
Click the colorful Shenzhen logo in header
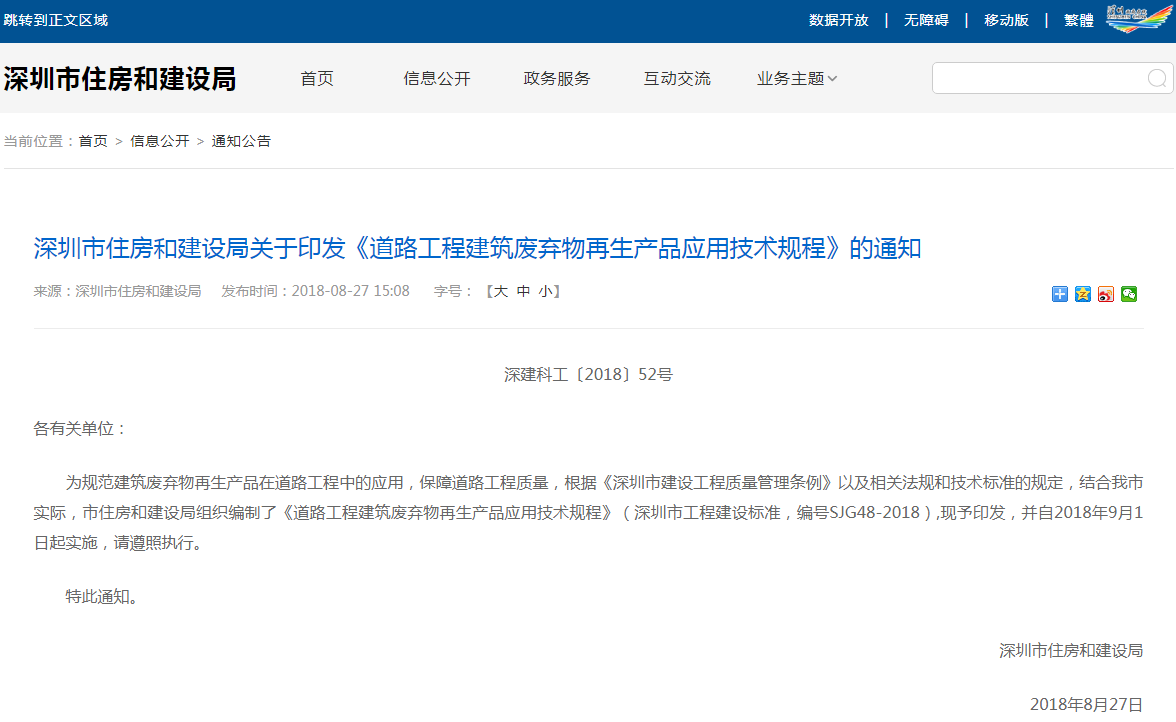click(1138, 19)
